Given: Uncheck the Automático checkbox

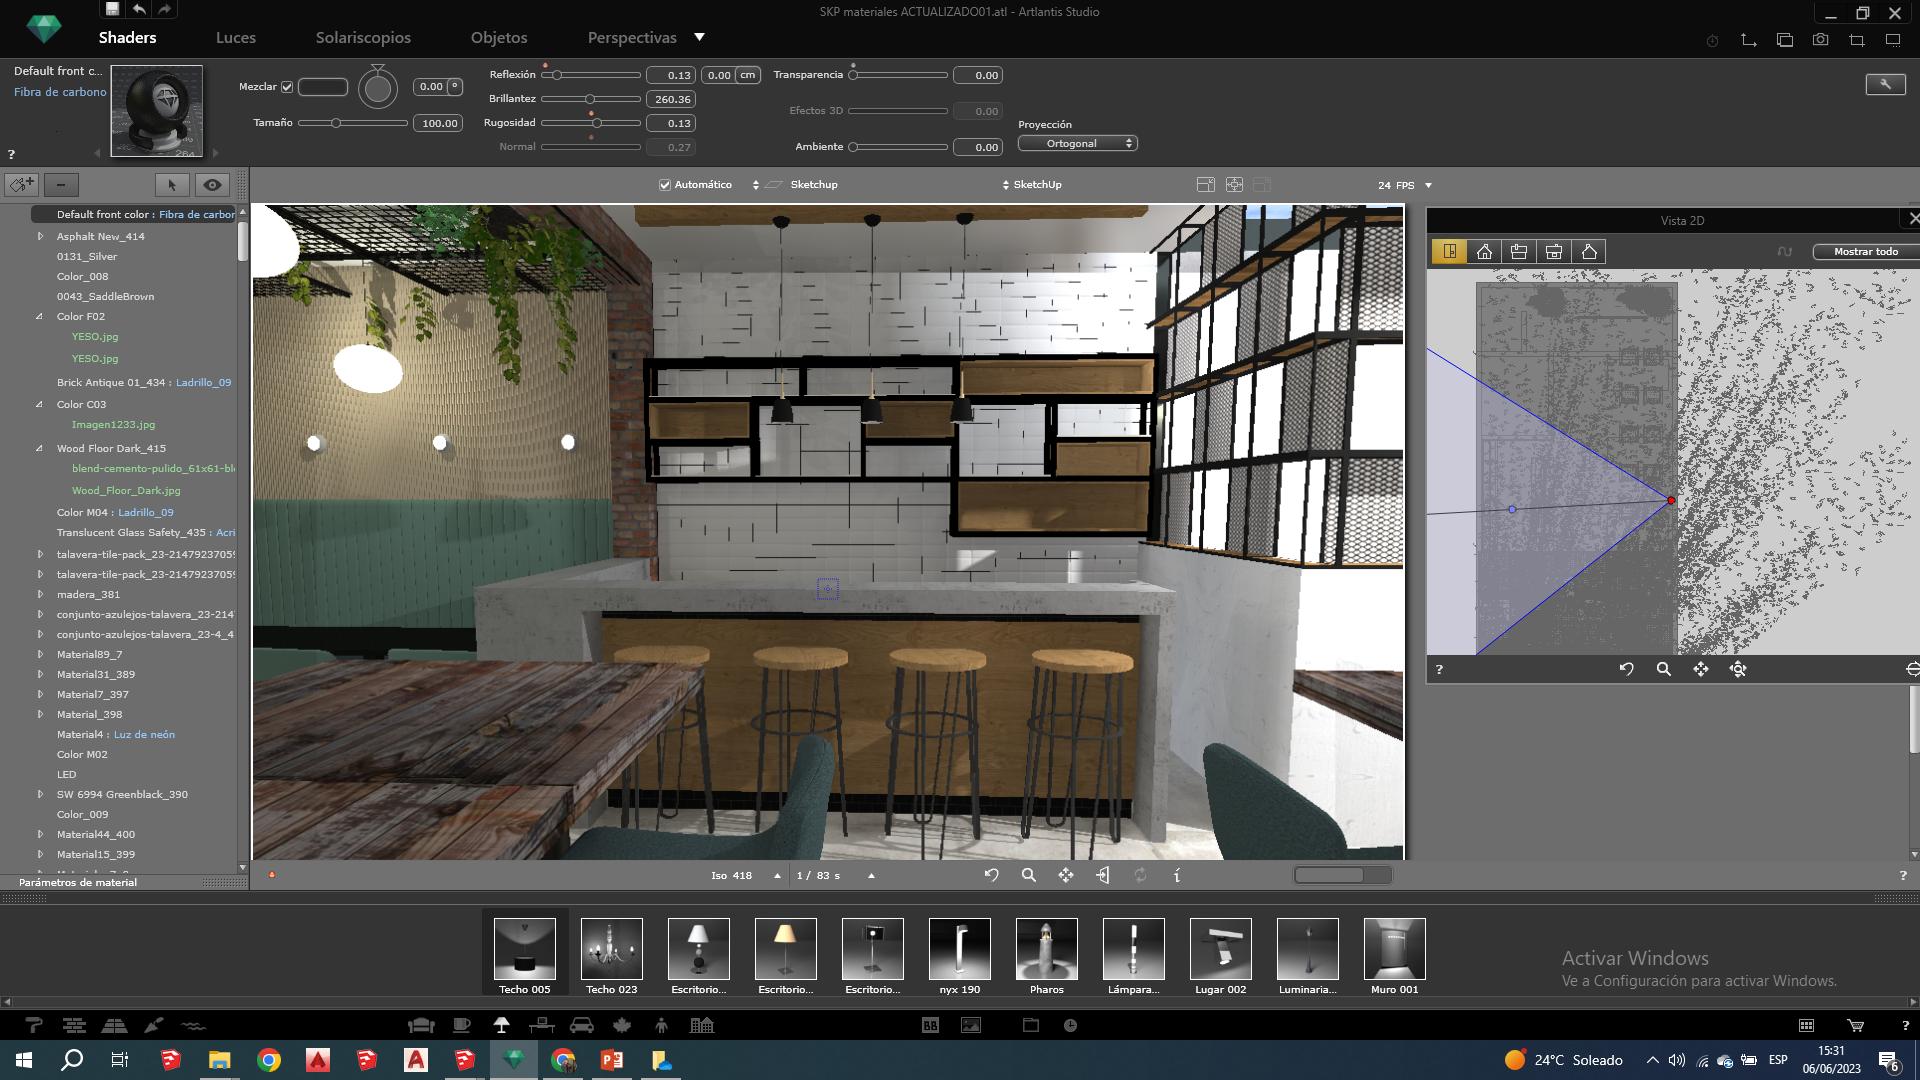Looking at the screenshot, I should point(664,185).
